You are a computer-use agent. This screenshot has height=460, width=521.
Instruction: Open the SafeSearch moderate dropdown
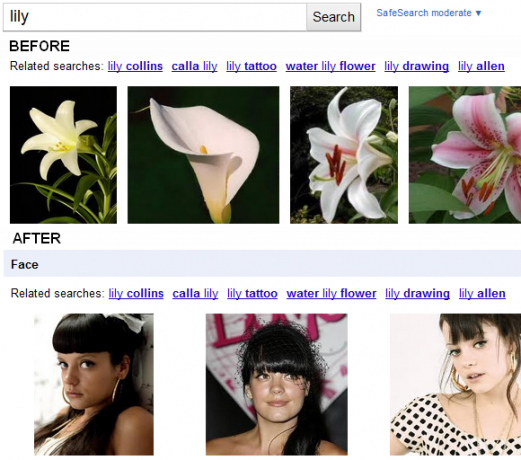(x=429, y=13)
